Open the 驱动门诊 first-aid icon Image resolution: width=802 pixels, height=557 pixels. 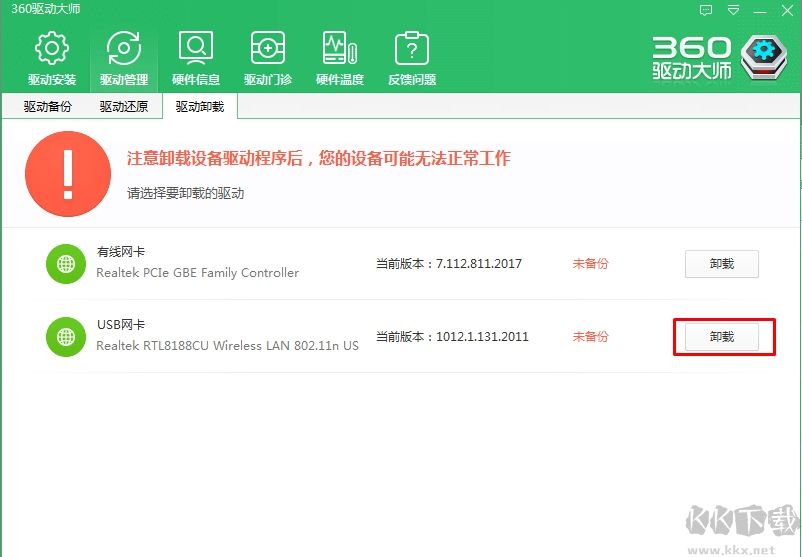268,49
